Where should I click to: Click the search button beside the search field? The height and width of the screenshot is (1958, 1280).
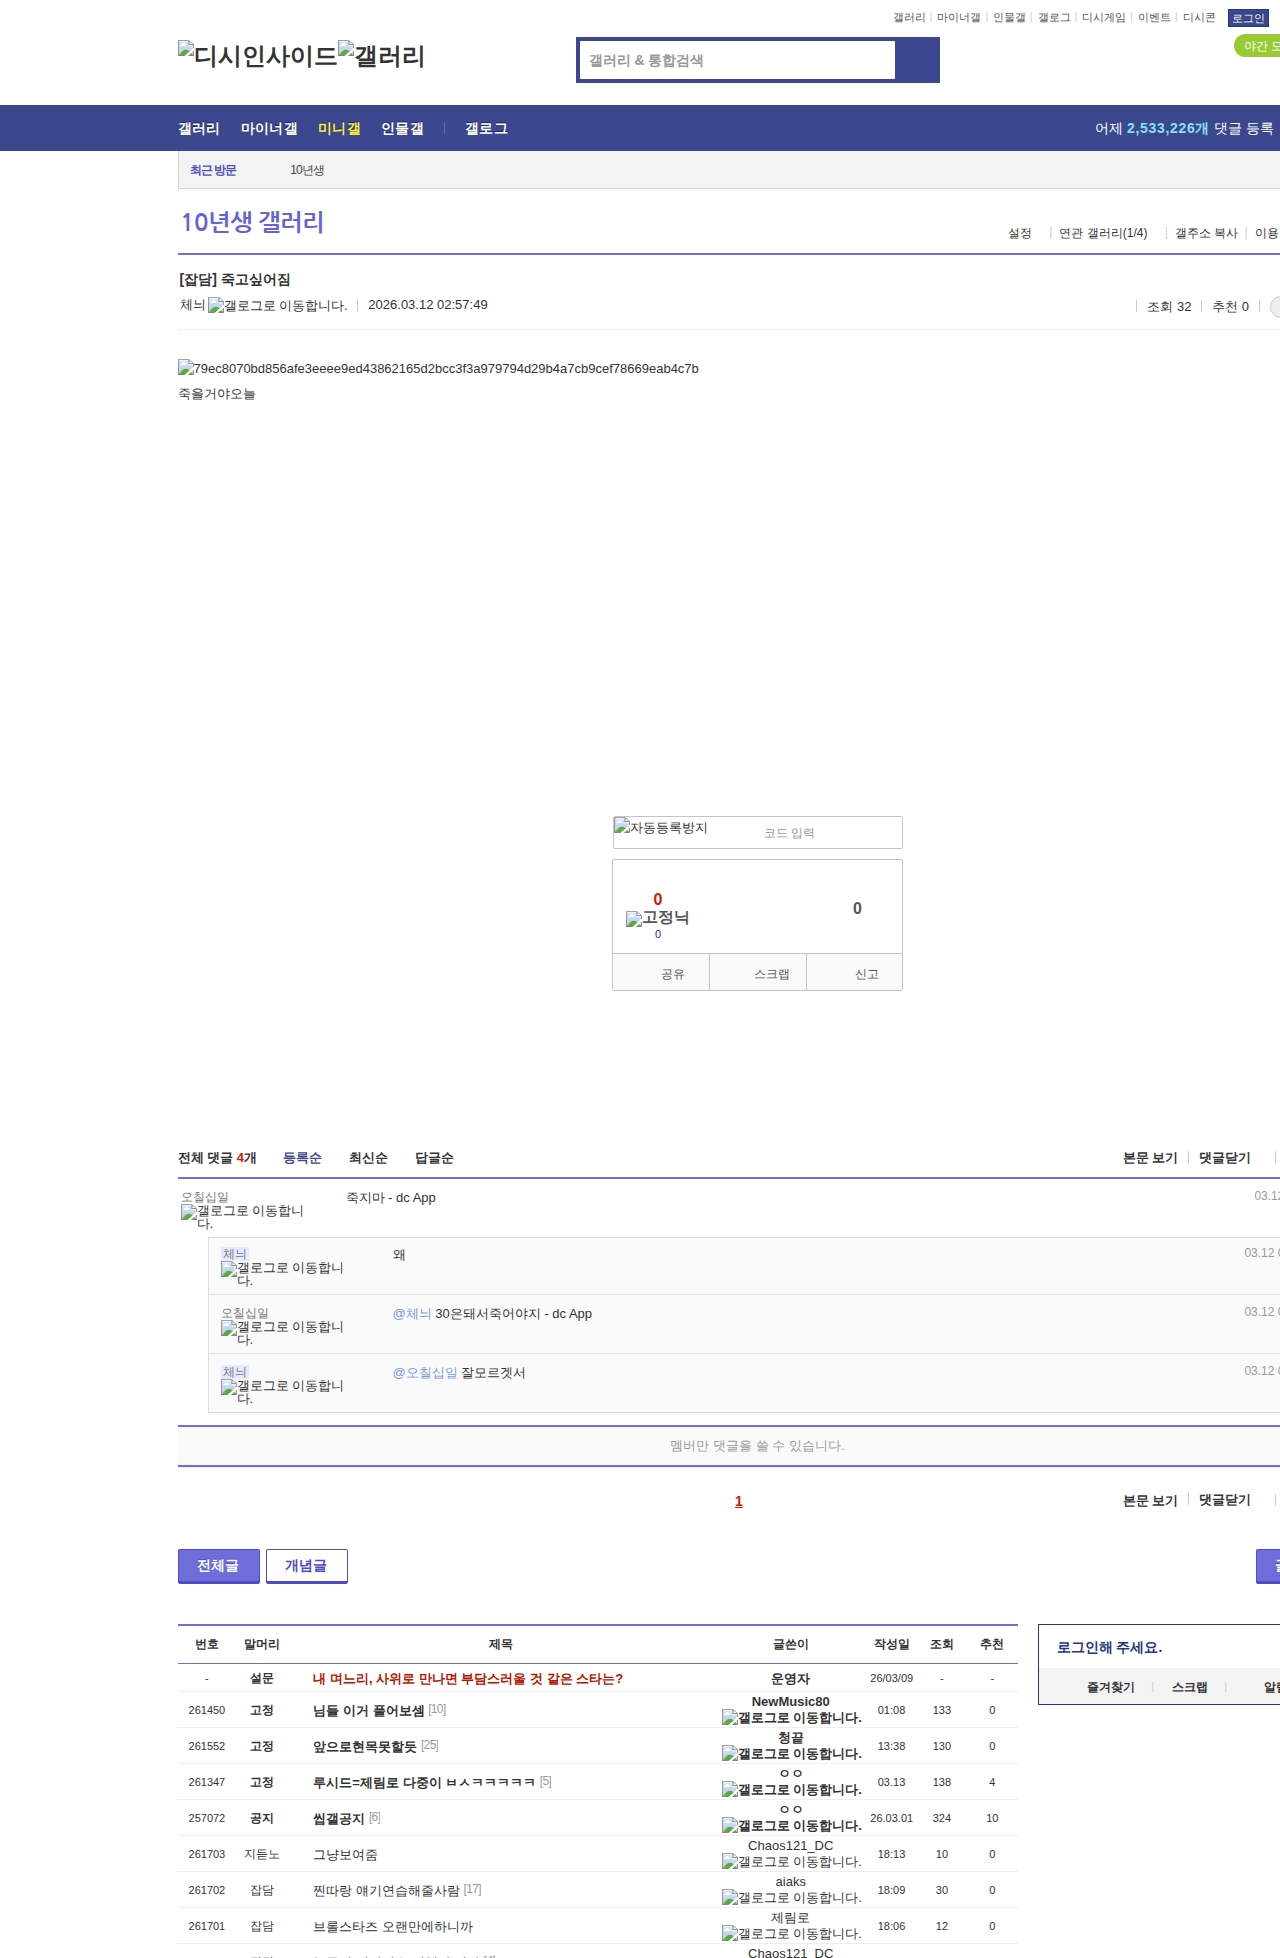click(x=917, y=60)
